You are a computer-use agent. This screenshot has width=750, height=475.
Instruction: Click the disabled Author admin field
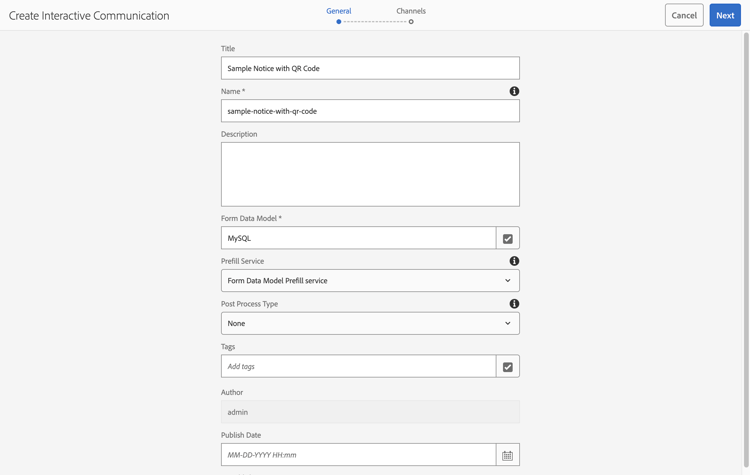[370, 412]
